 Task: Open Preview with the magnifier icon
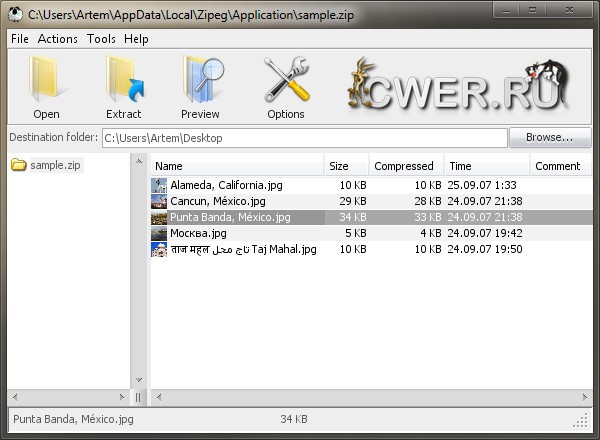click(x=201, y=82)
